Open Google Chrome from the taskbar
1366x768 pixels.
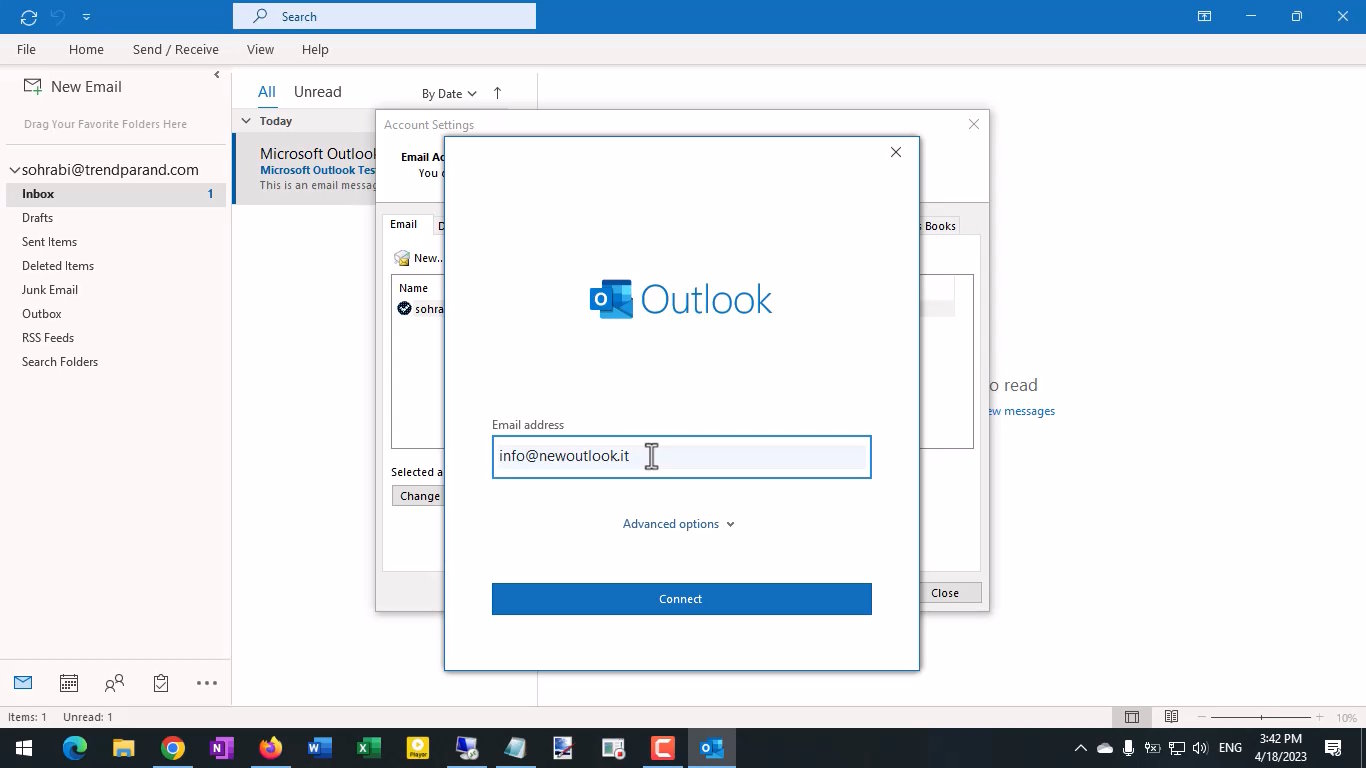[x=173, y=748]
